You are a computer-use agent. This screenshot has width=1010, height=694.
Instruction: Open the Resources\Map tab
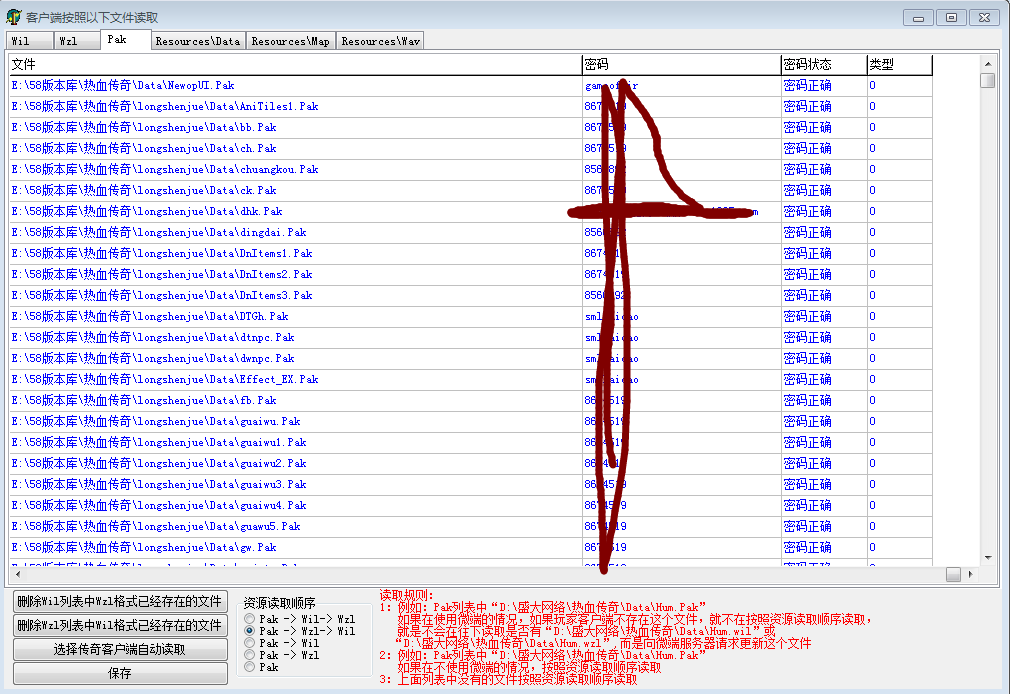[x=291, y=41]
